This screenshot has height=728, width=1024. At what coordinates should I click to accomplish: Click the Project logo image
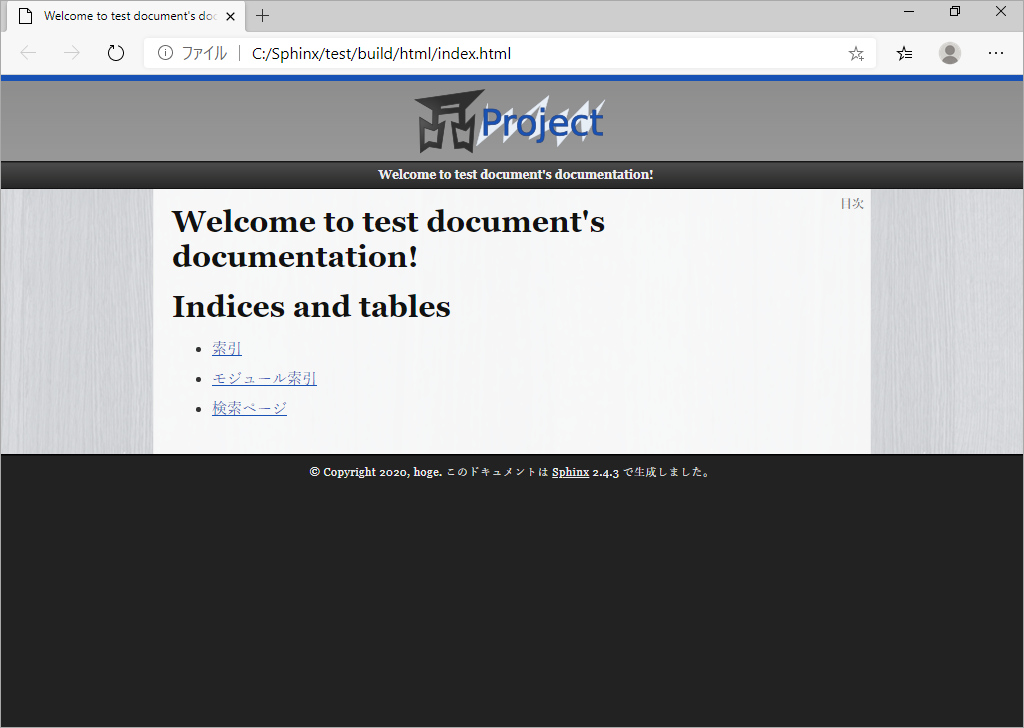[x=510, y=121]
